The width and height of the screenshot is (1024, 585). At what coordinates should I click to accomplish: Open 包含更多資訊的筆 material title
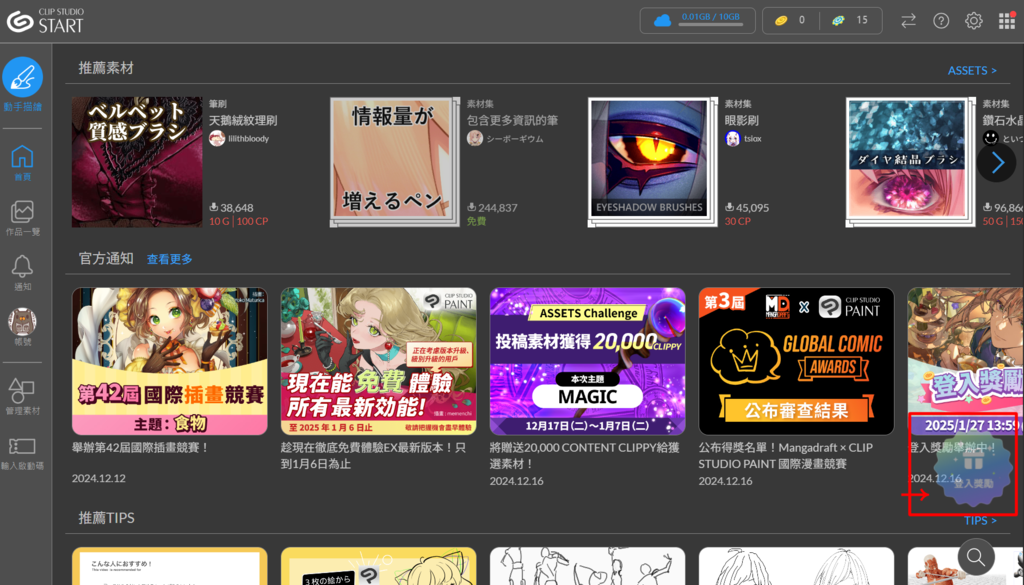[x=513, y=120]
